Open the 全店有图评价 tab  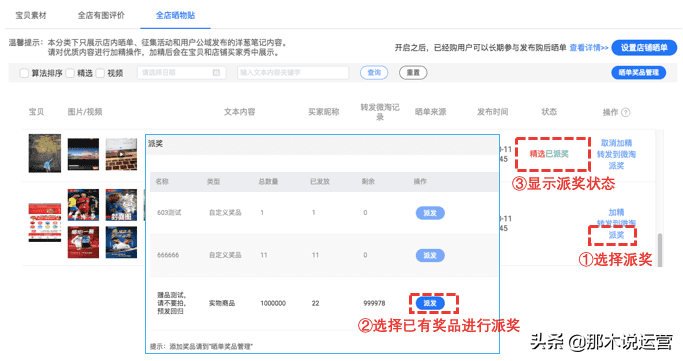point(101,15)
